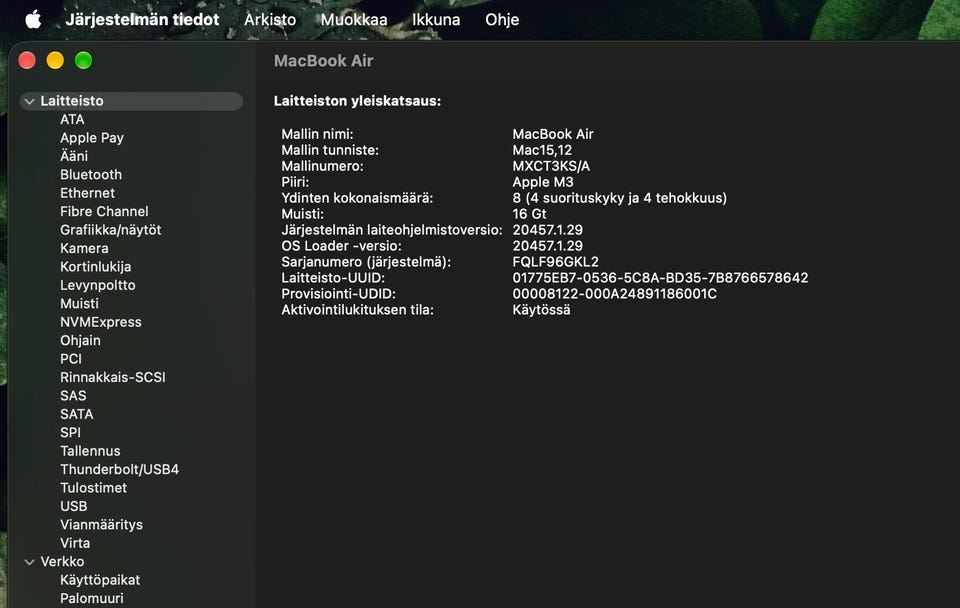960x608 pixels.
Task: Select SPI in the sidebar
Action: pos(70,432)
